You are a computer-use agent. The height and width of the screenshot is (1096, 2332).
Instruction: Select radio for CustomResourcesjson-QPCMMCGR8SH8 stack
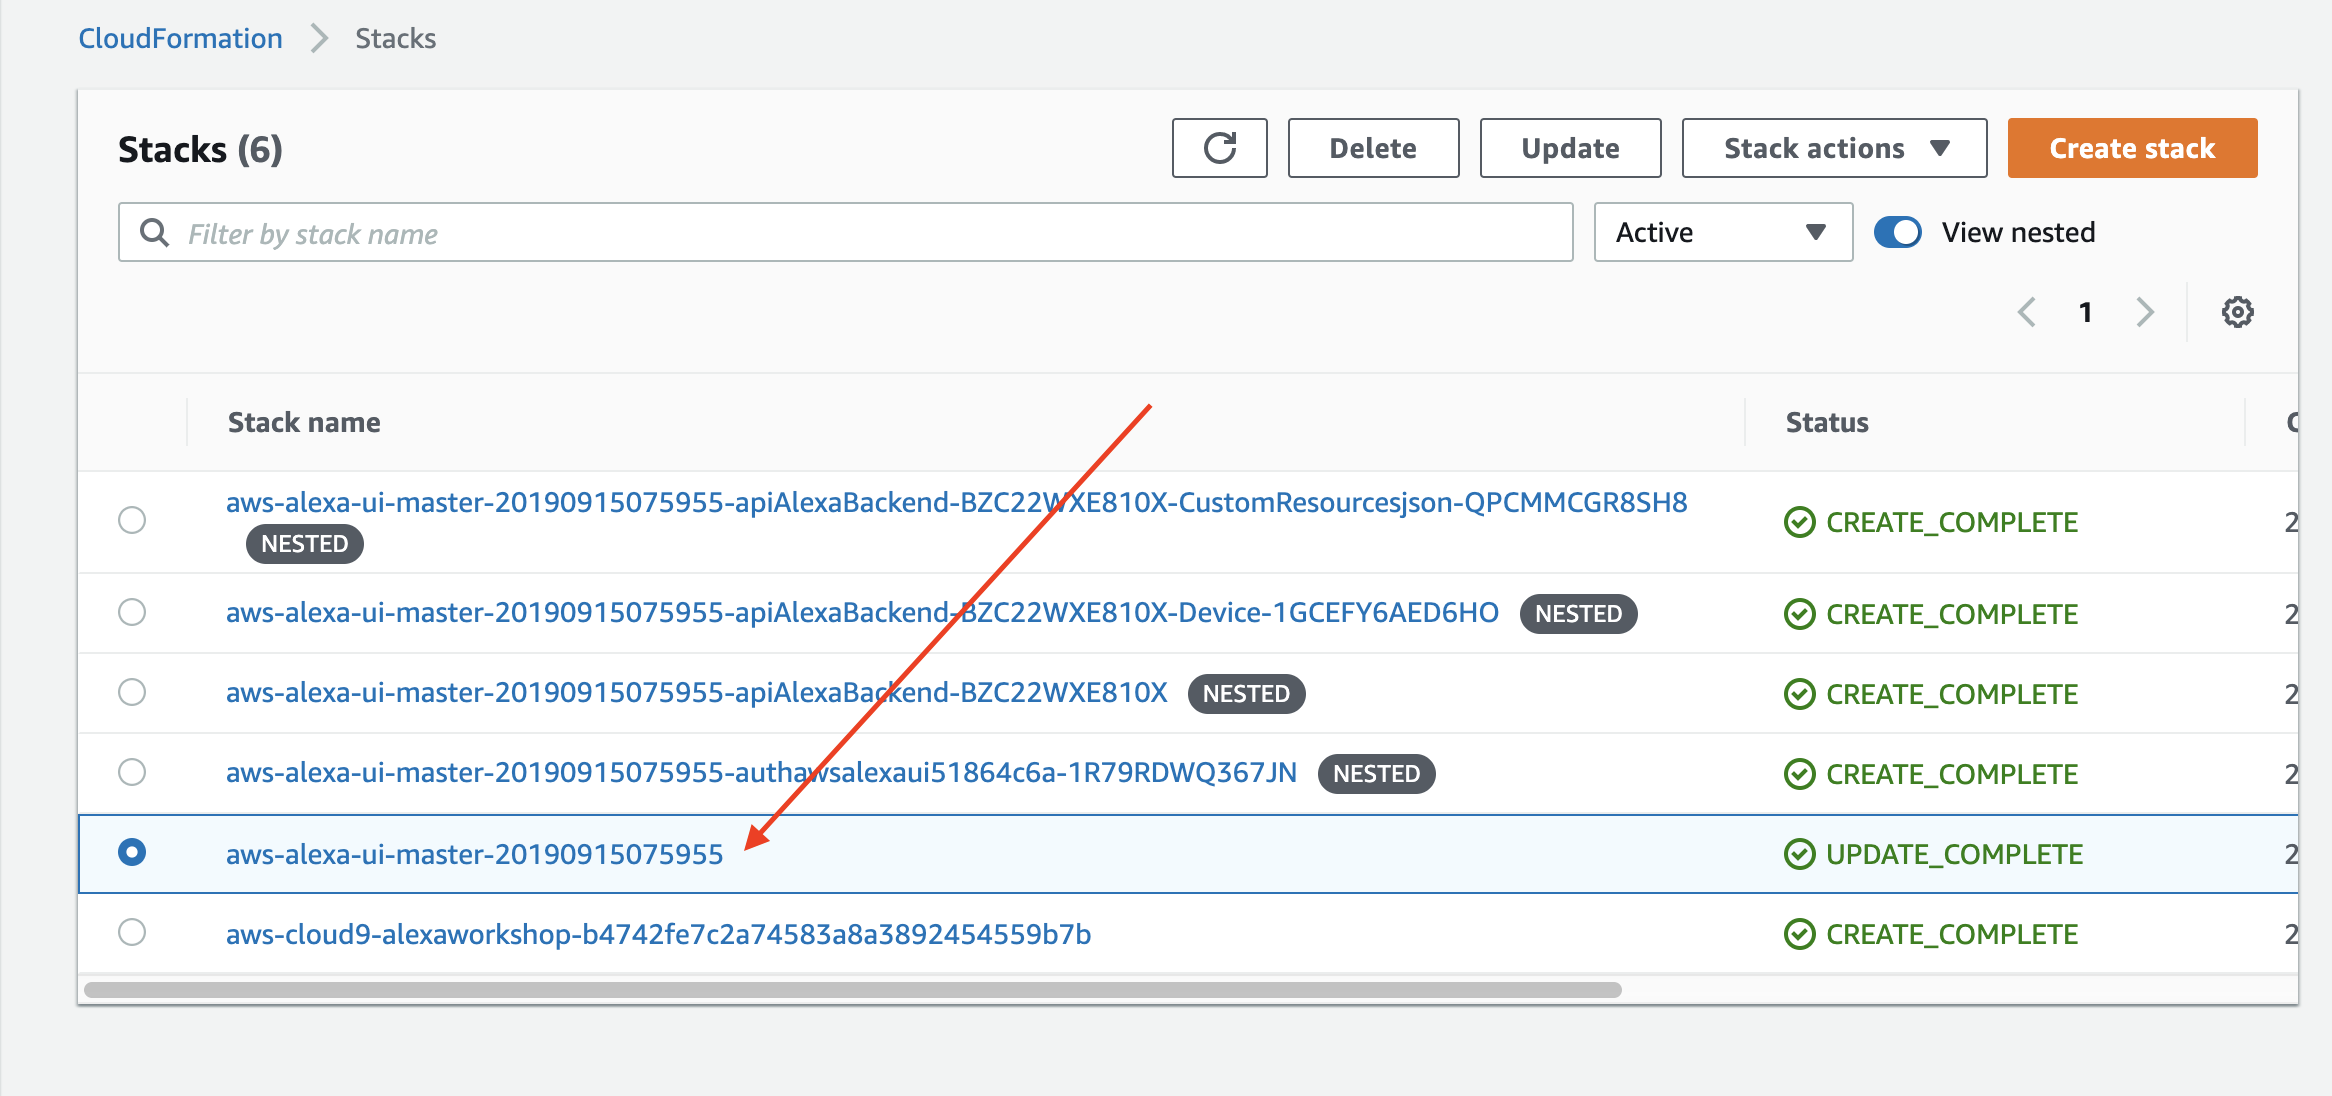[132, 520]
